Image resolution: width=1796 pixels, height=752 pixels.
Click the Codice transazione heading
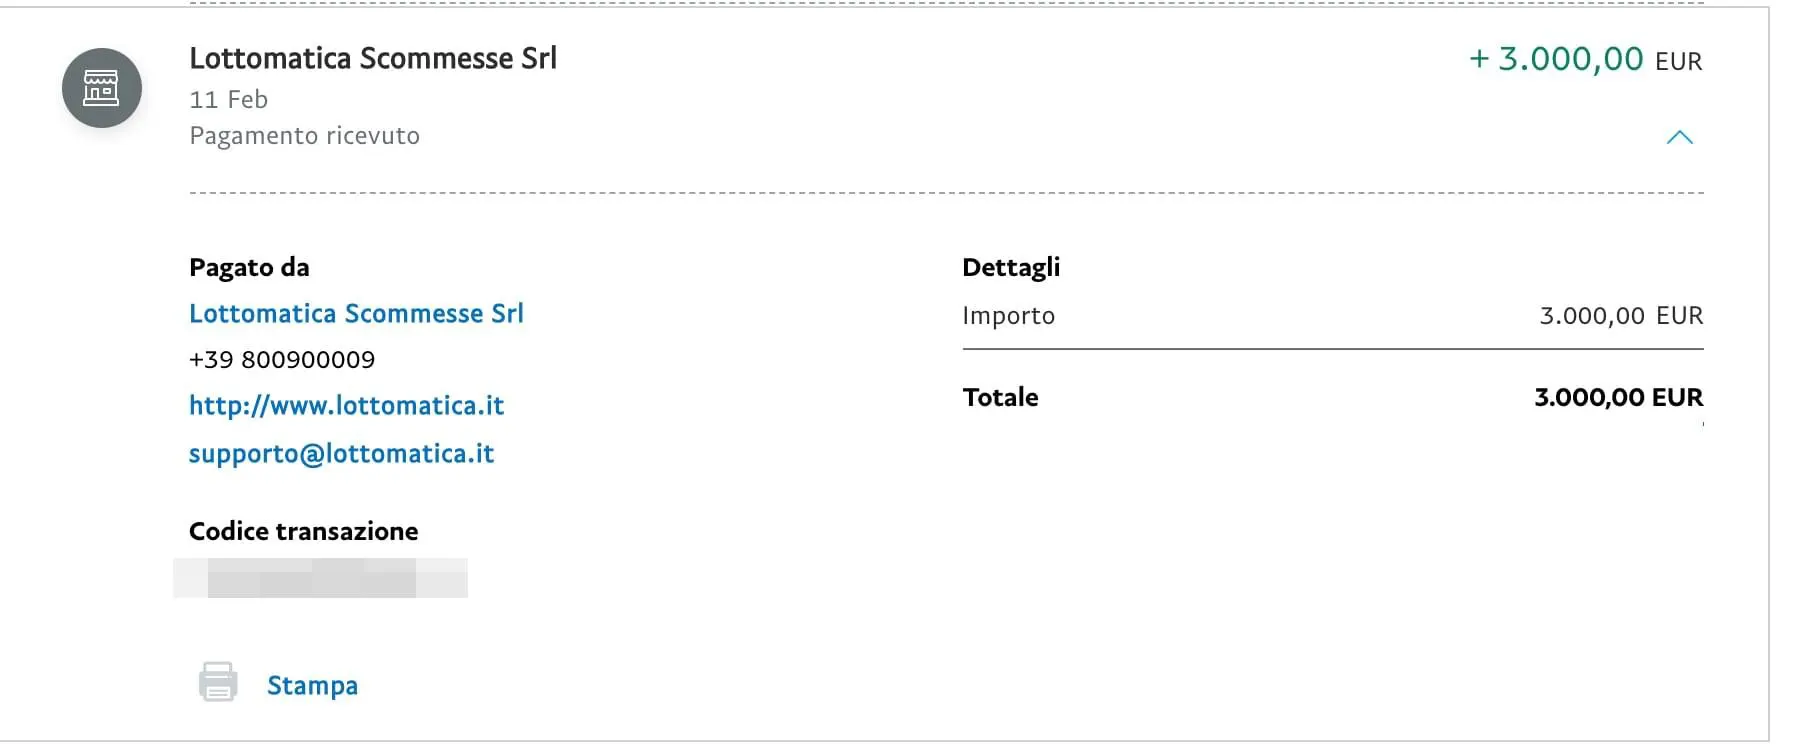(304, 531)
